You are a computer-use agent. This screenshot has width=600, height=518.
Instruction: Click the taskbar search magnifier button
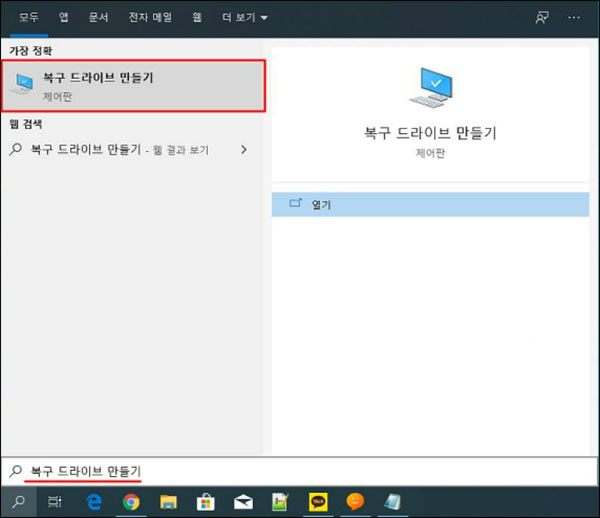[18, 502]
